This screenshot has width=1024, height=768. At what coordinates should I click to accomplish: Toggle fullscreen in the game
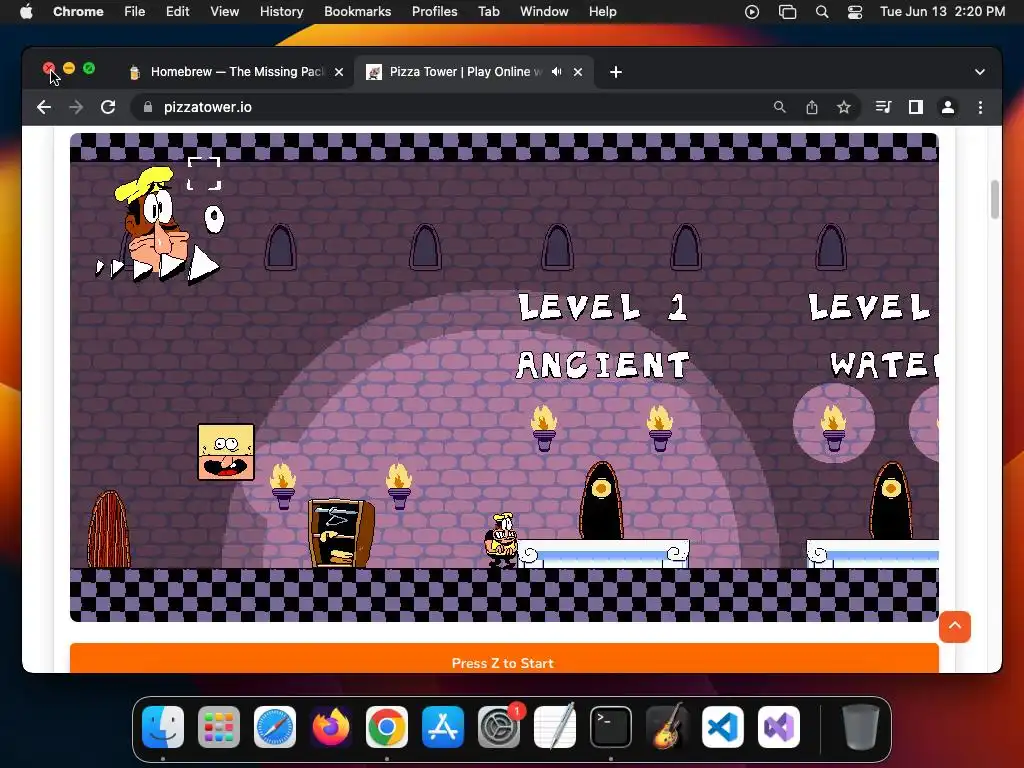(x=204, y=174)
